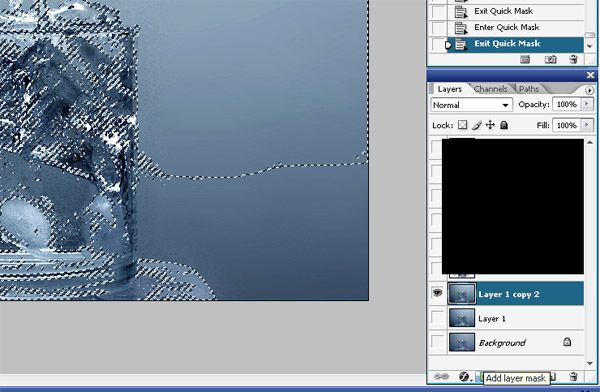The image size is (600, 392).
Task: Open the Fill slider arrow
Action: pos(587,125)
